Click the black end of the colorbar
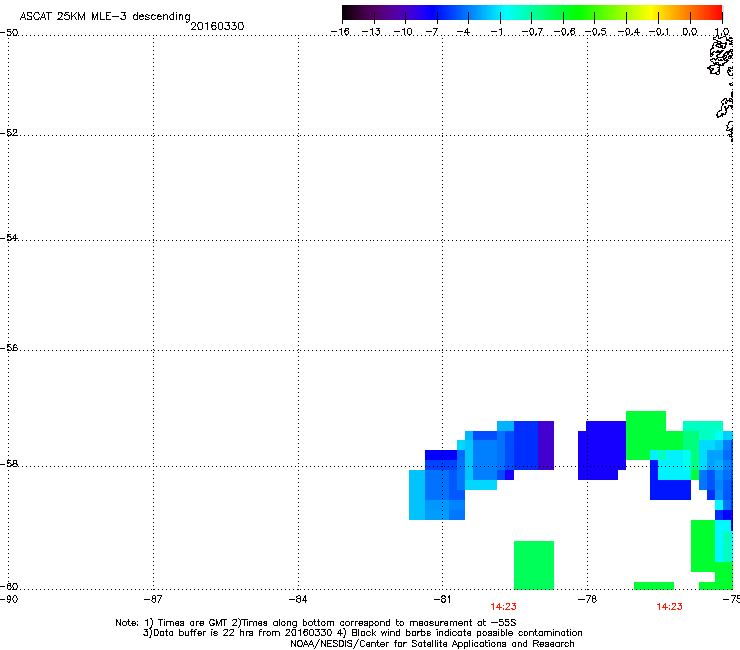This screenshot has width=740, height=650. (349, 13)
